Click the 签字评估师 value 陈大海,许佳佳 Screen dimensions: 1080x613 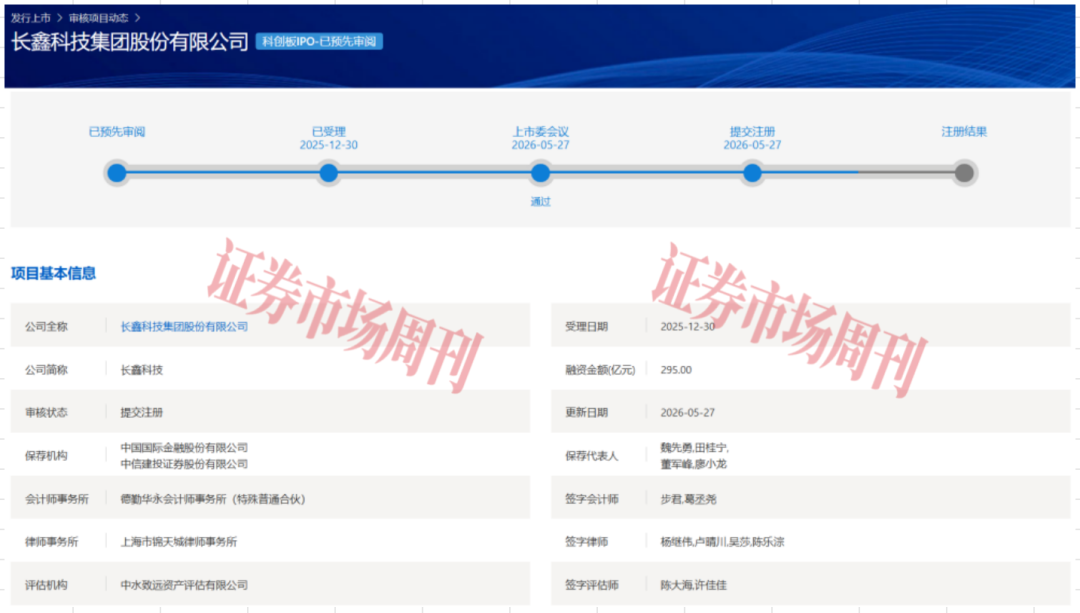pyautogui.click(x=694, y=585)
